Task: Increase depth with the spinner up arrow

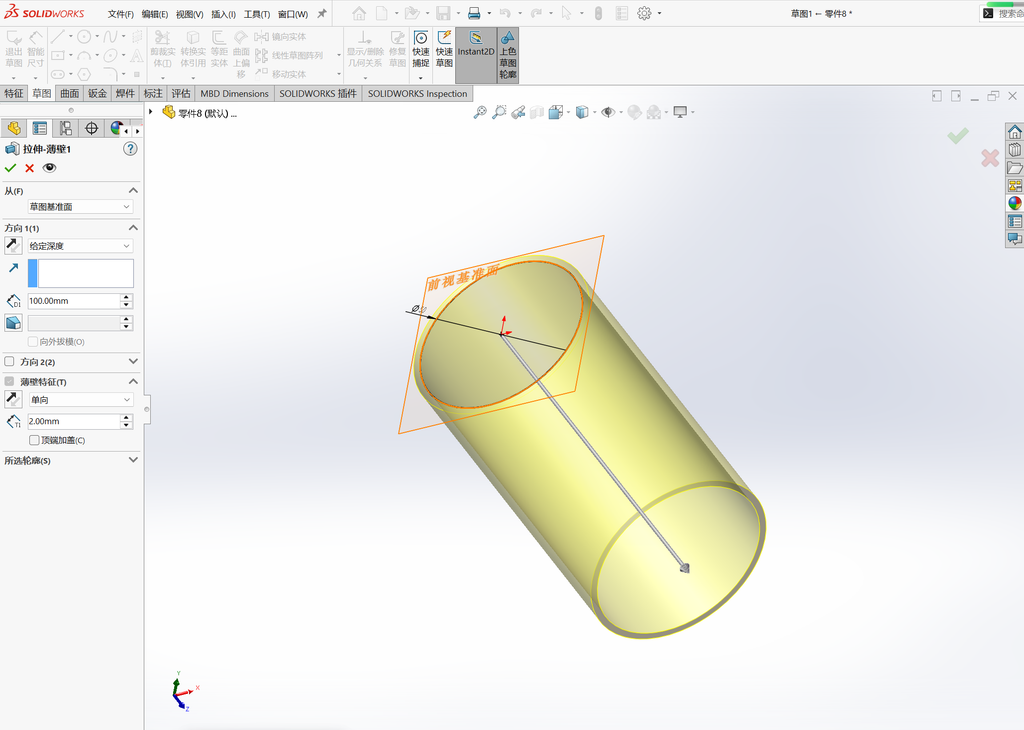Action: click(127, 297)
